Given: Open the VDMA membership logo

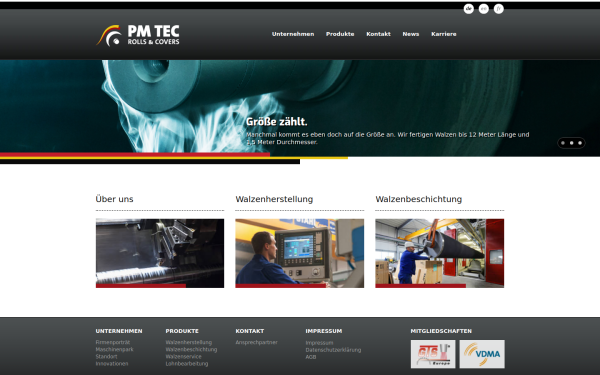Looking at the screenshot, I should pyautogui.click(x=482, y=354).
